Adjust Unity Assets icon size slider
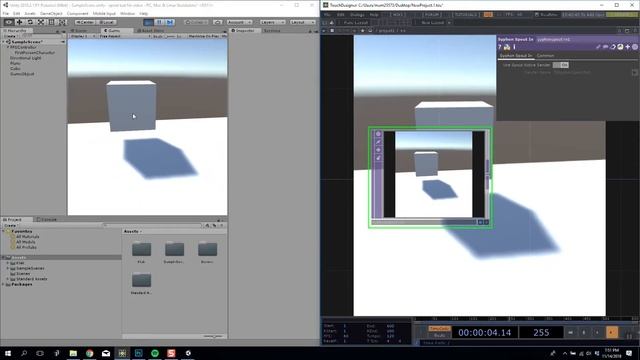The width and height of the screenshot is (640, 360). coord(213,336)
